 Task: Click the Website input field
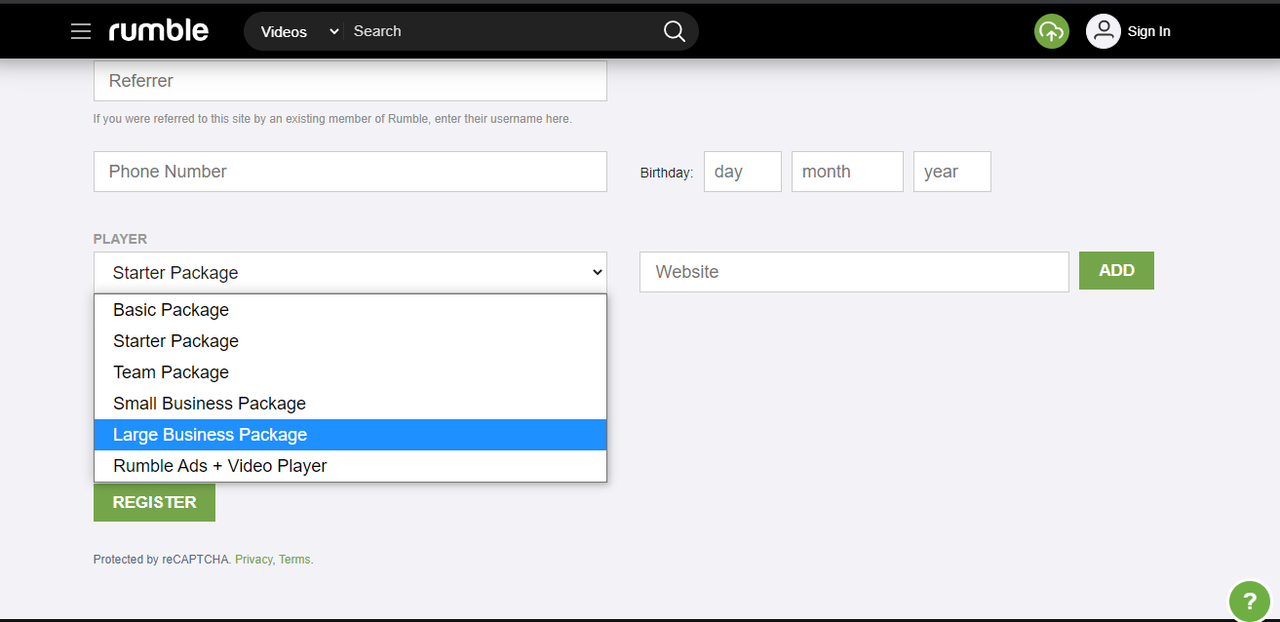pyautogui.click(x=854, y=272)
